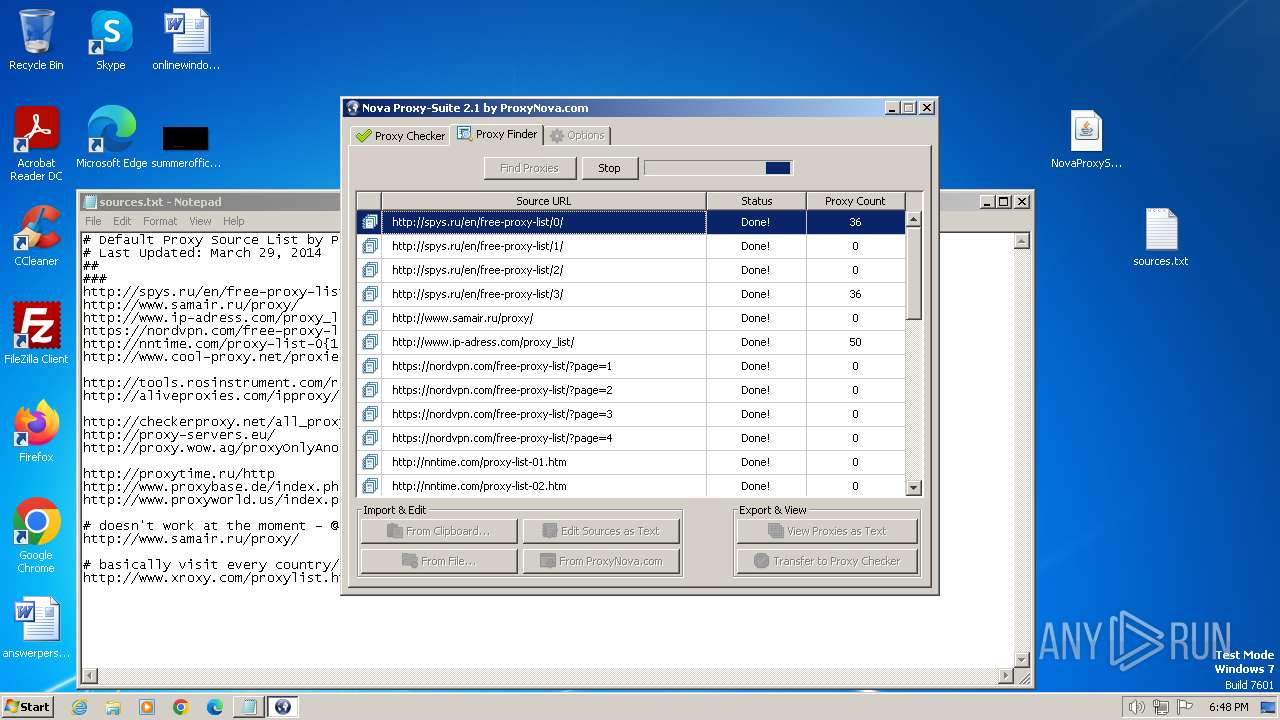
Task: Click the Notepad taskbar button
Action: click(248, 707)
